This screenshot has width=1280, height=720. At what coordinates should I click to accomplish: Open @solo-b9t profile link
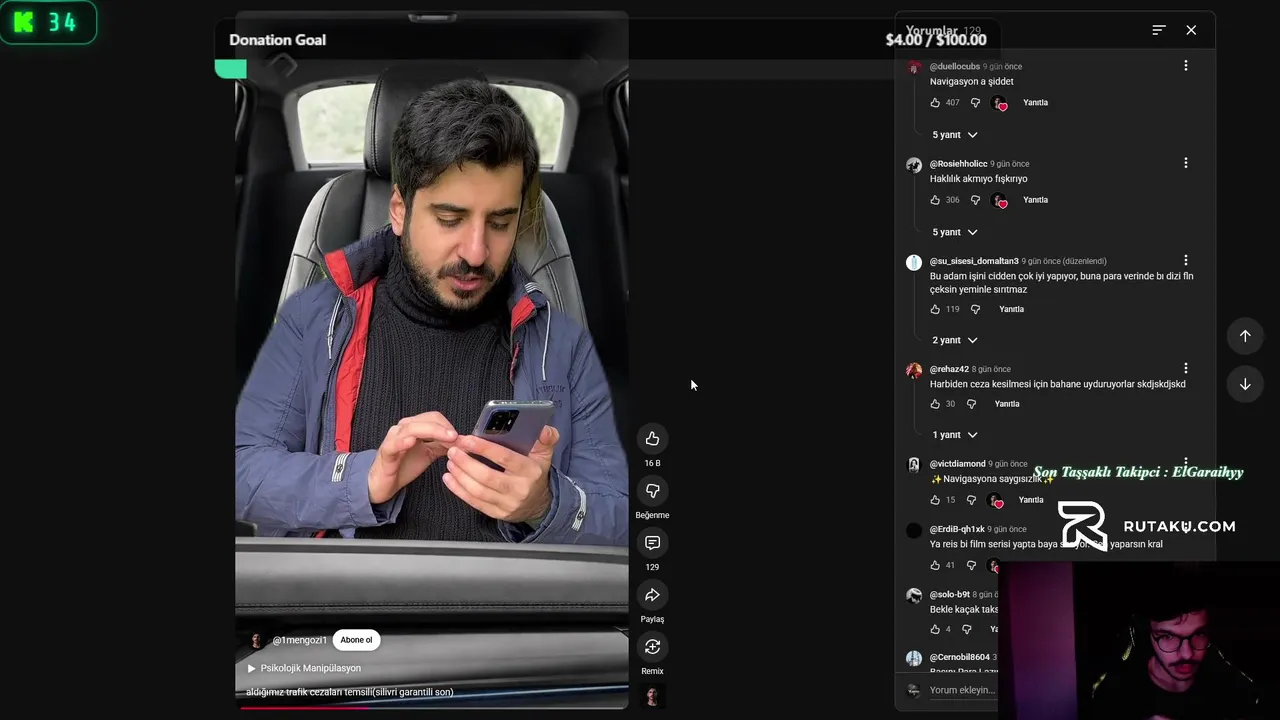pos(950,594)
